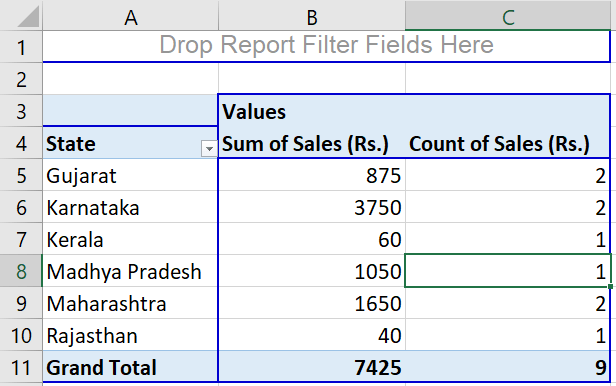
Task: Select the Kerala row label
Action: click(130, 239)
